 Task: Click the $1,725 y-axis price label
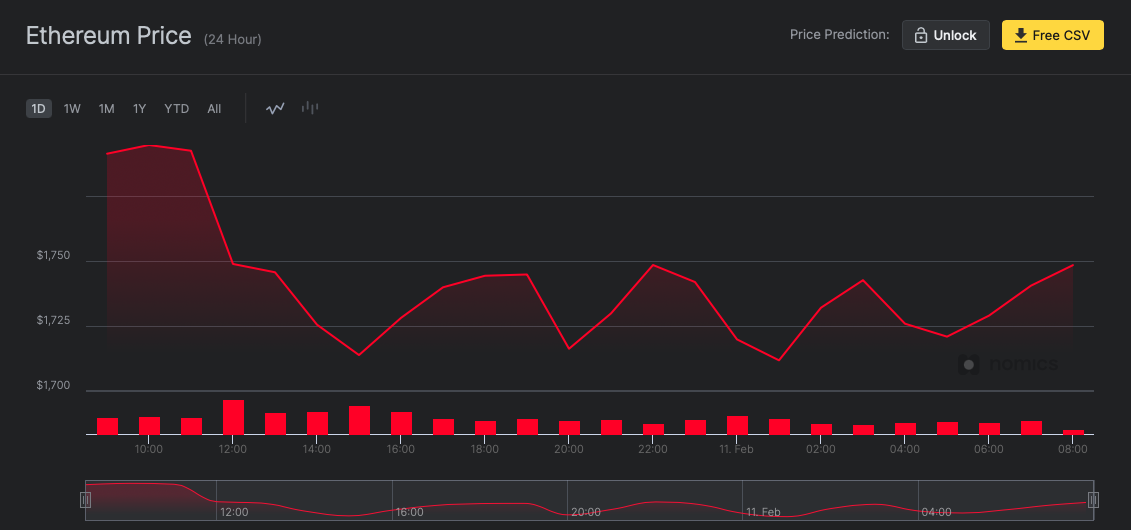click(x=53, y=319)
